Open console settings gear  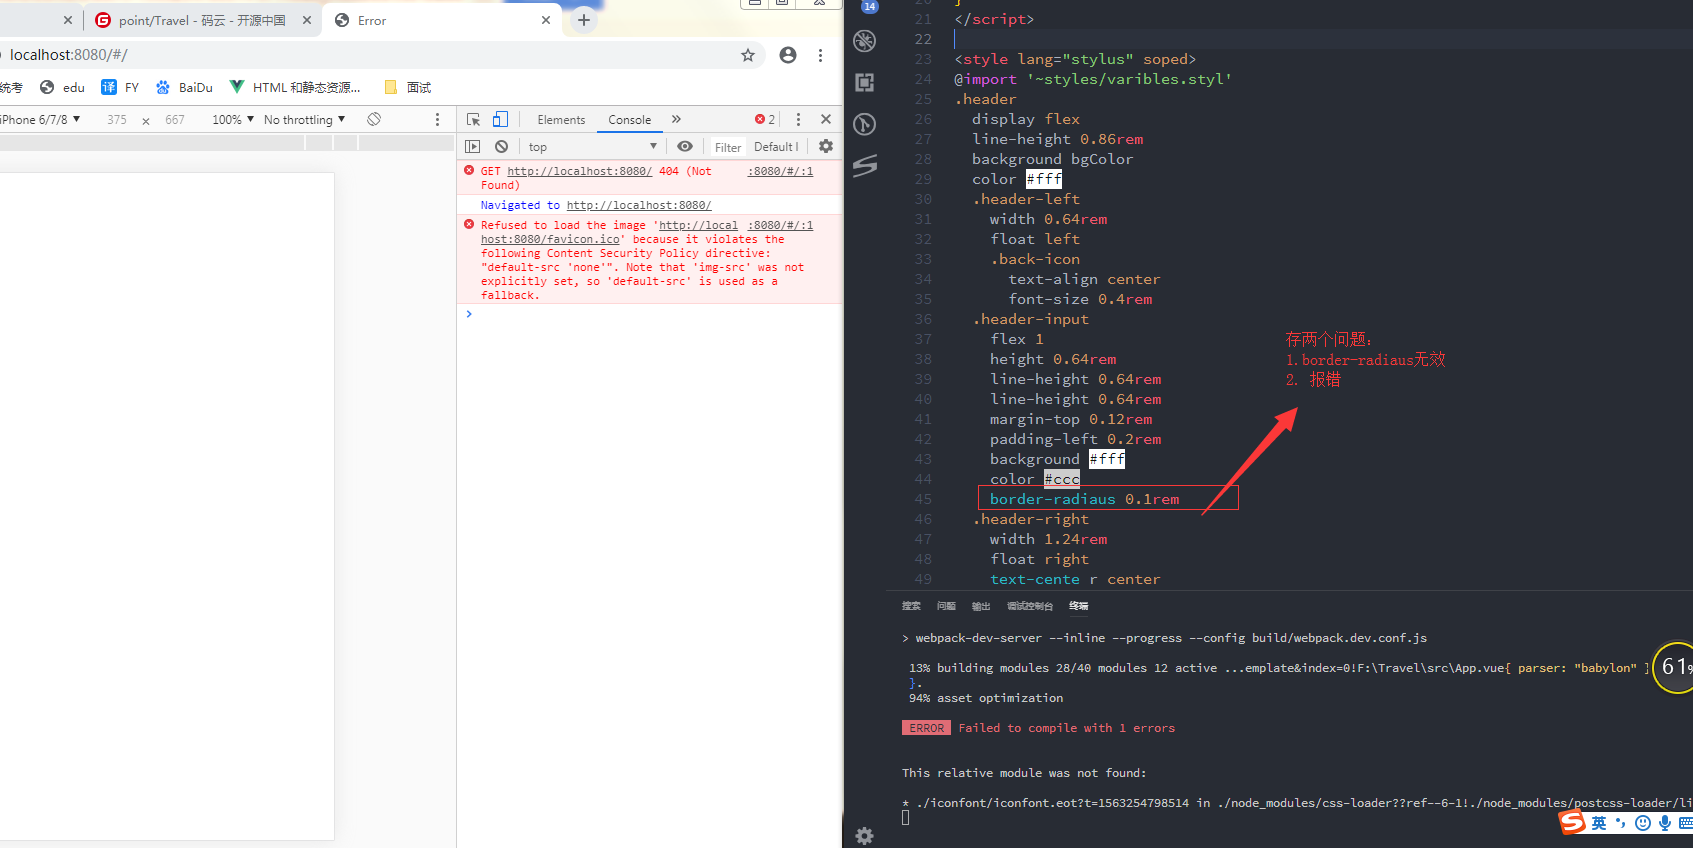coord(826,146)
